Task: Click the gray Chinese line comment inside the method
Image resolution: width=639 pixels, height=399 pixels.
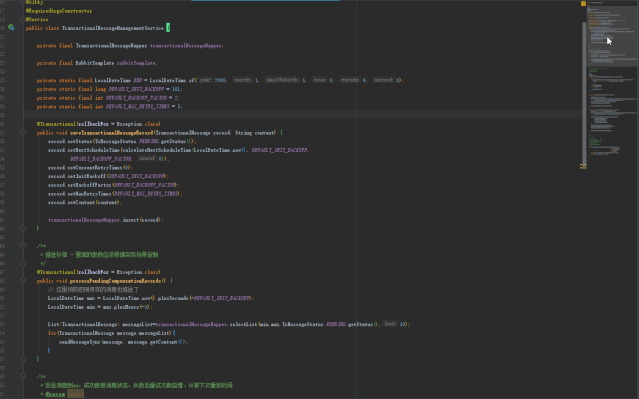Action: point(93,289)
